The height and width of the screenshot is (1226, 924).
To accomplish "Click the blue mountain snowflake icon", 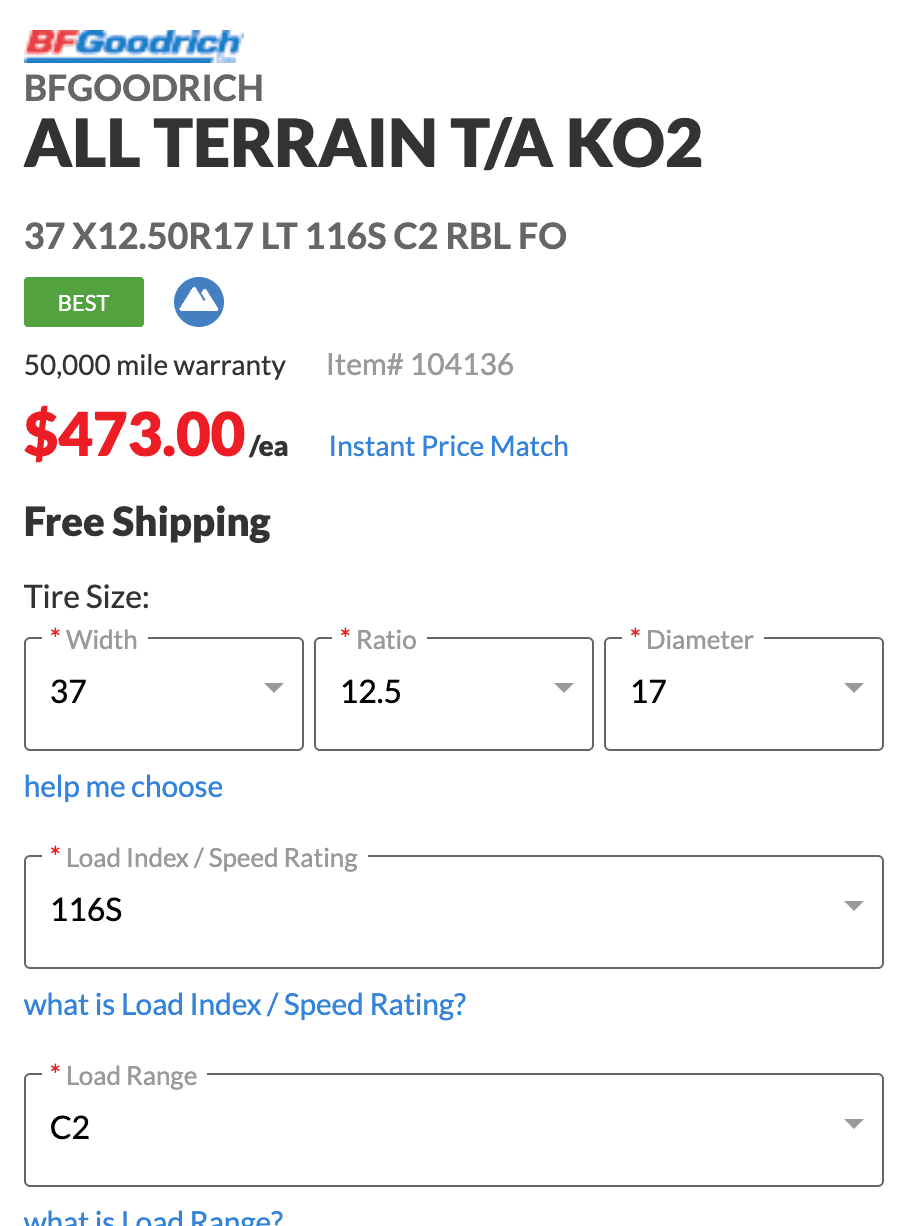I will 199,302.
